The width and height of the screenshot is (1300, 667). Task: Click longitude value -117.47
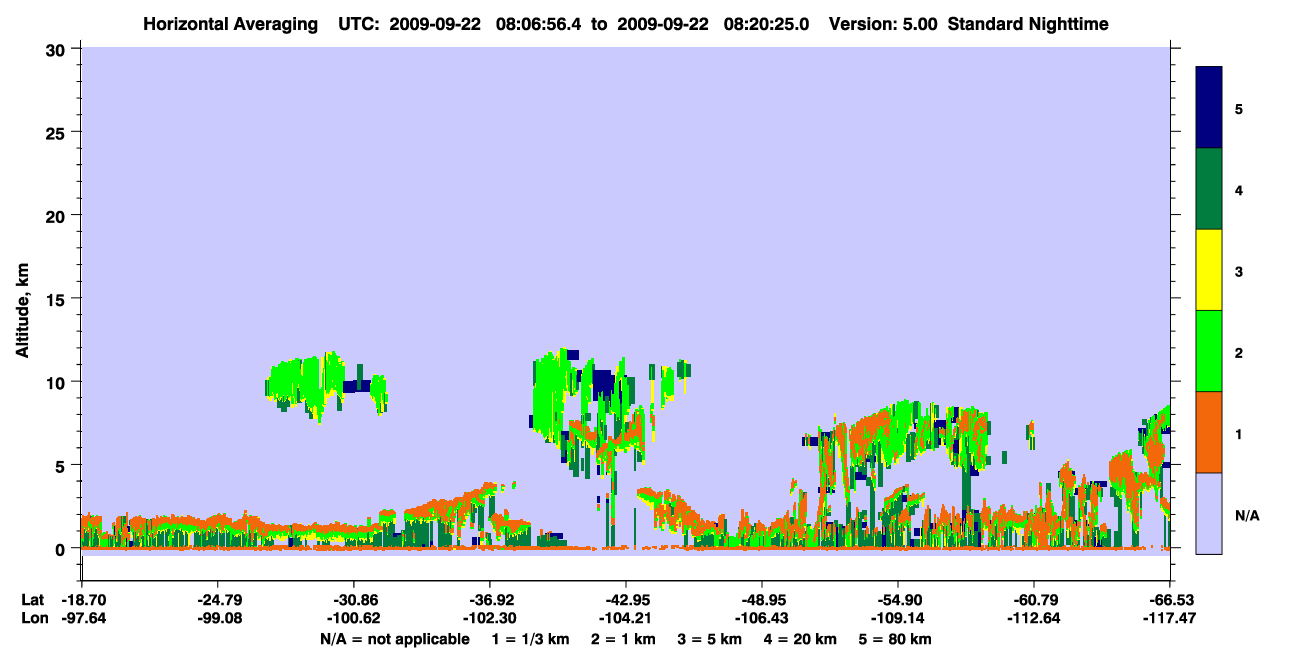pos(1170,618)
